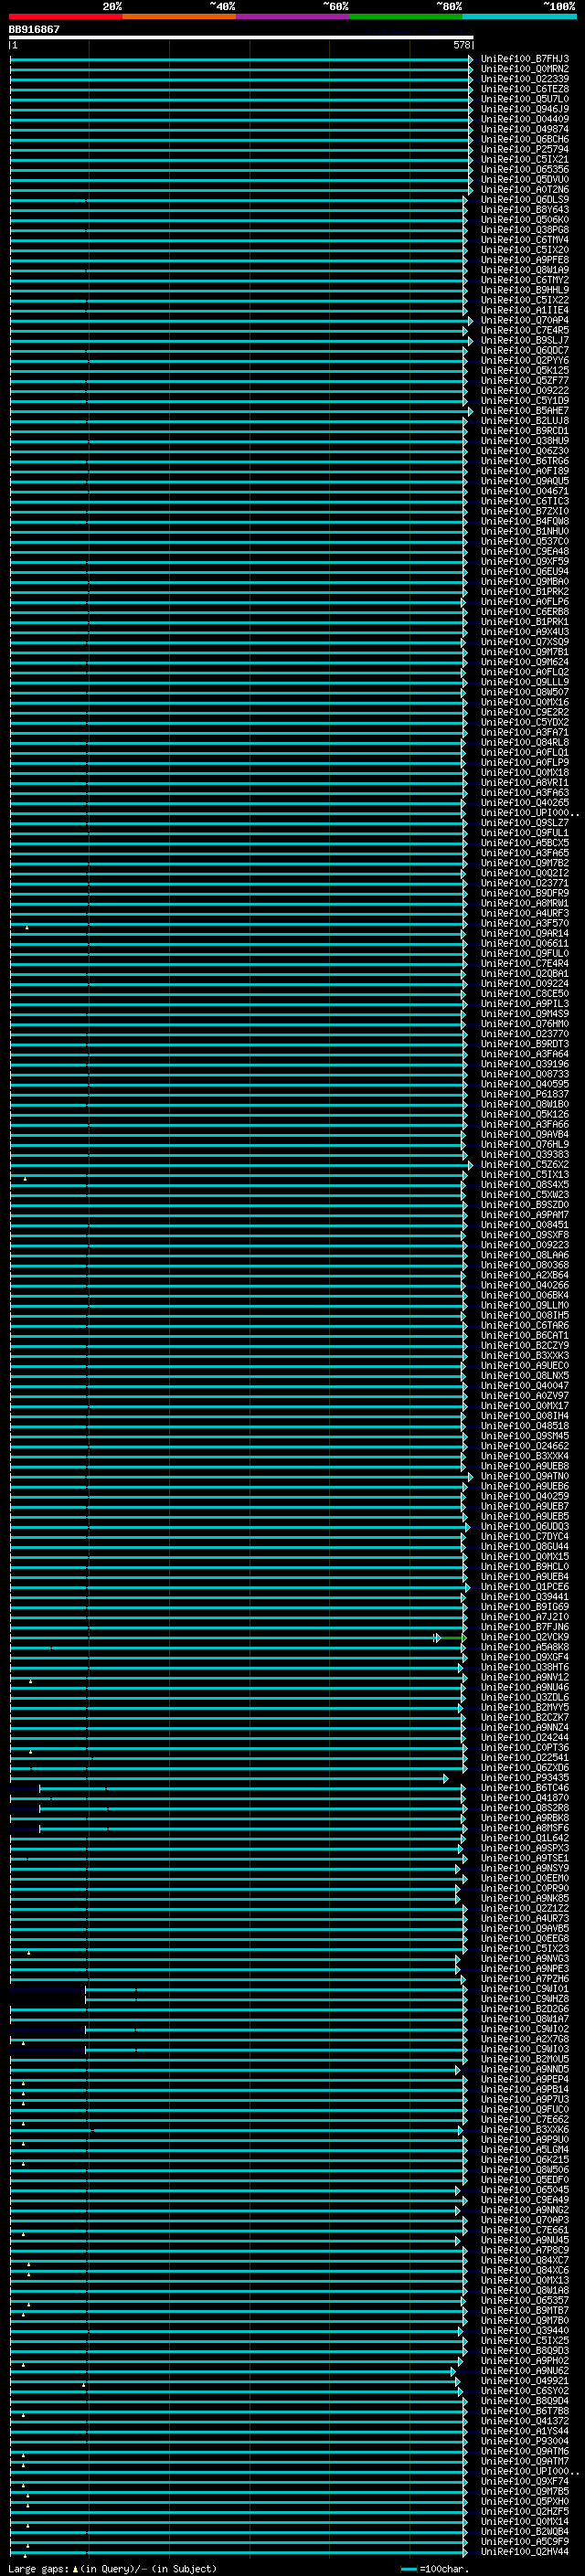
Task: Click hit UniRef100_A1IIE4
Action: (x=524, y=311)
